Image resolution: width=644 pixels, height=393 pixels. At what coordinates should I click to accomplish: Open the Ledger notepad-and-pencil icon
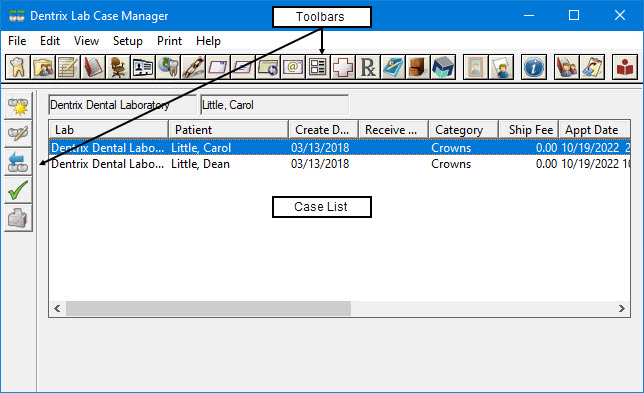68,67
